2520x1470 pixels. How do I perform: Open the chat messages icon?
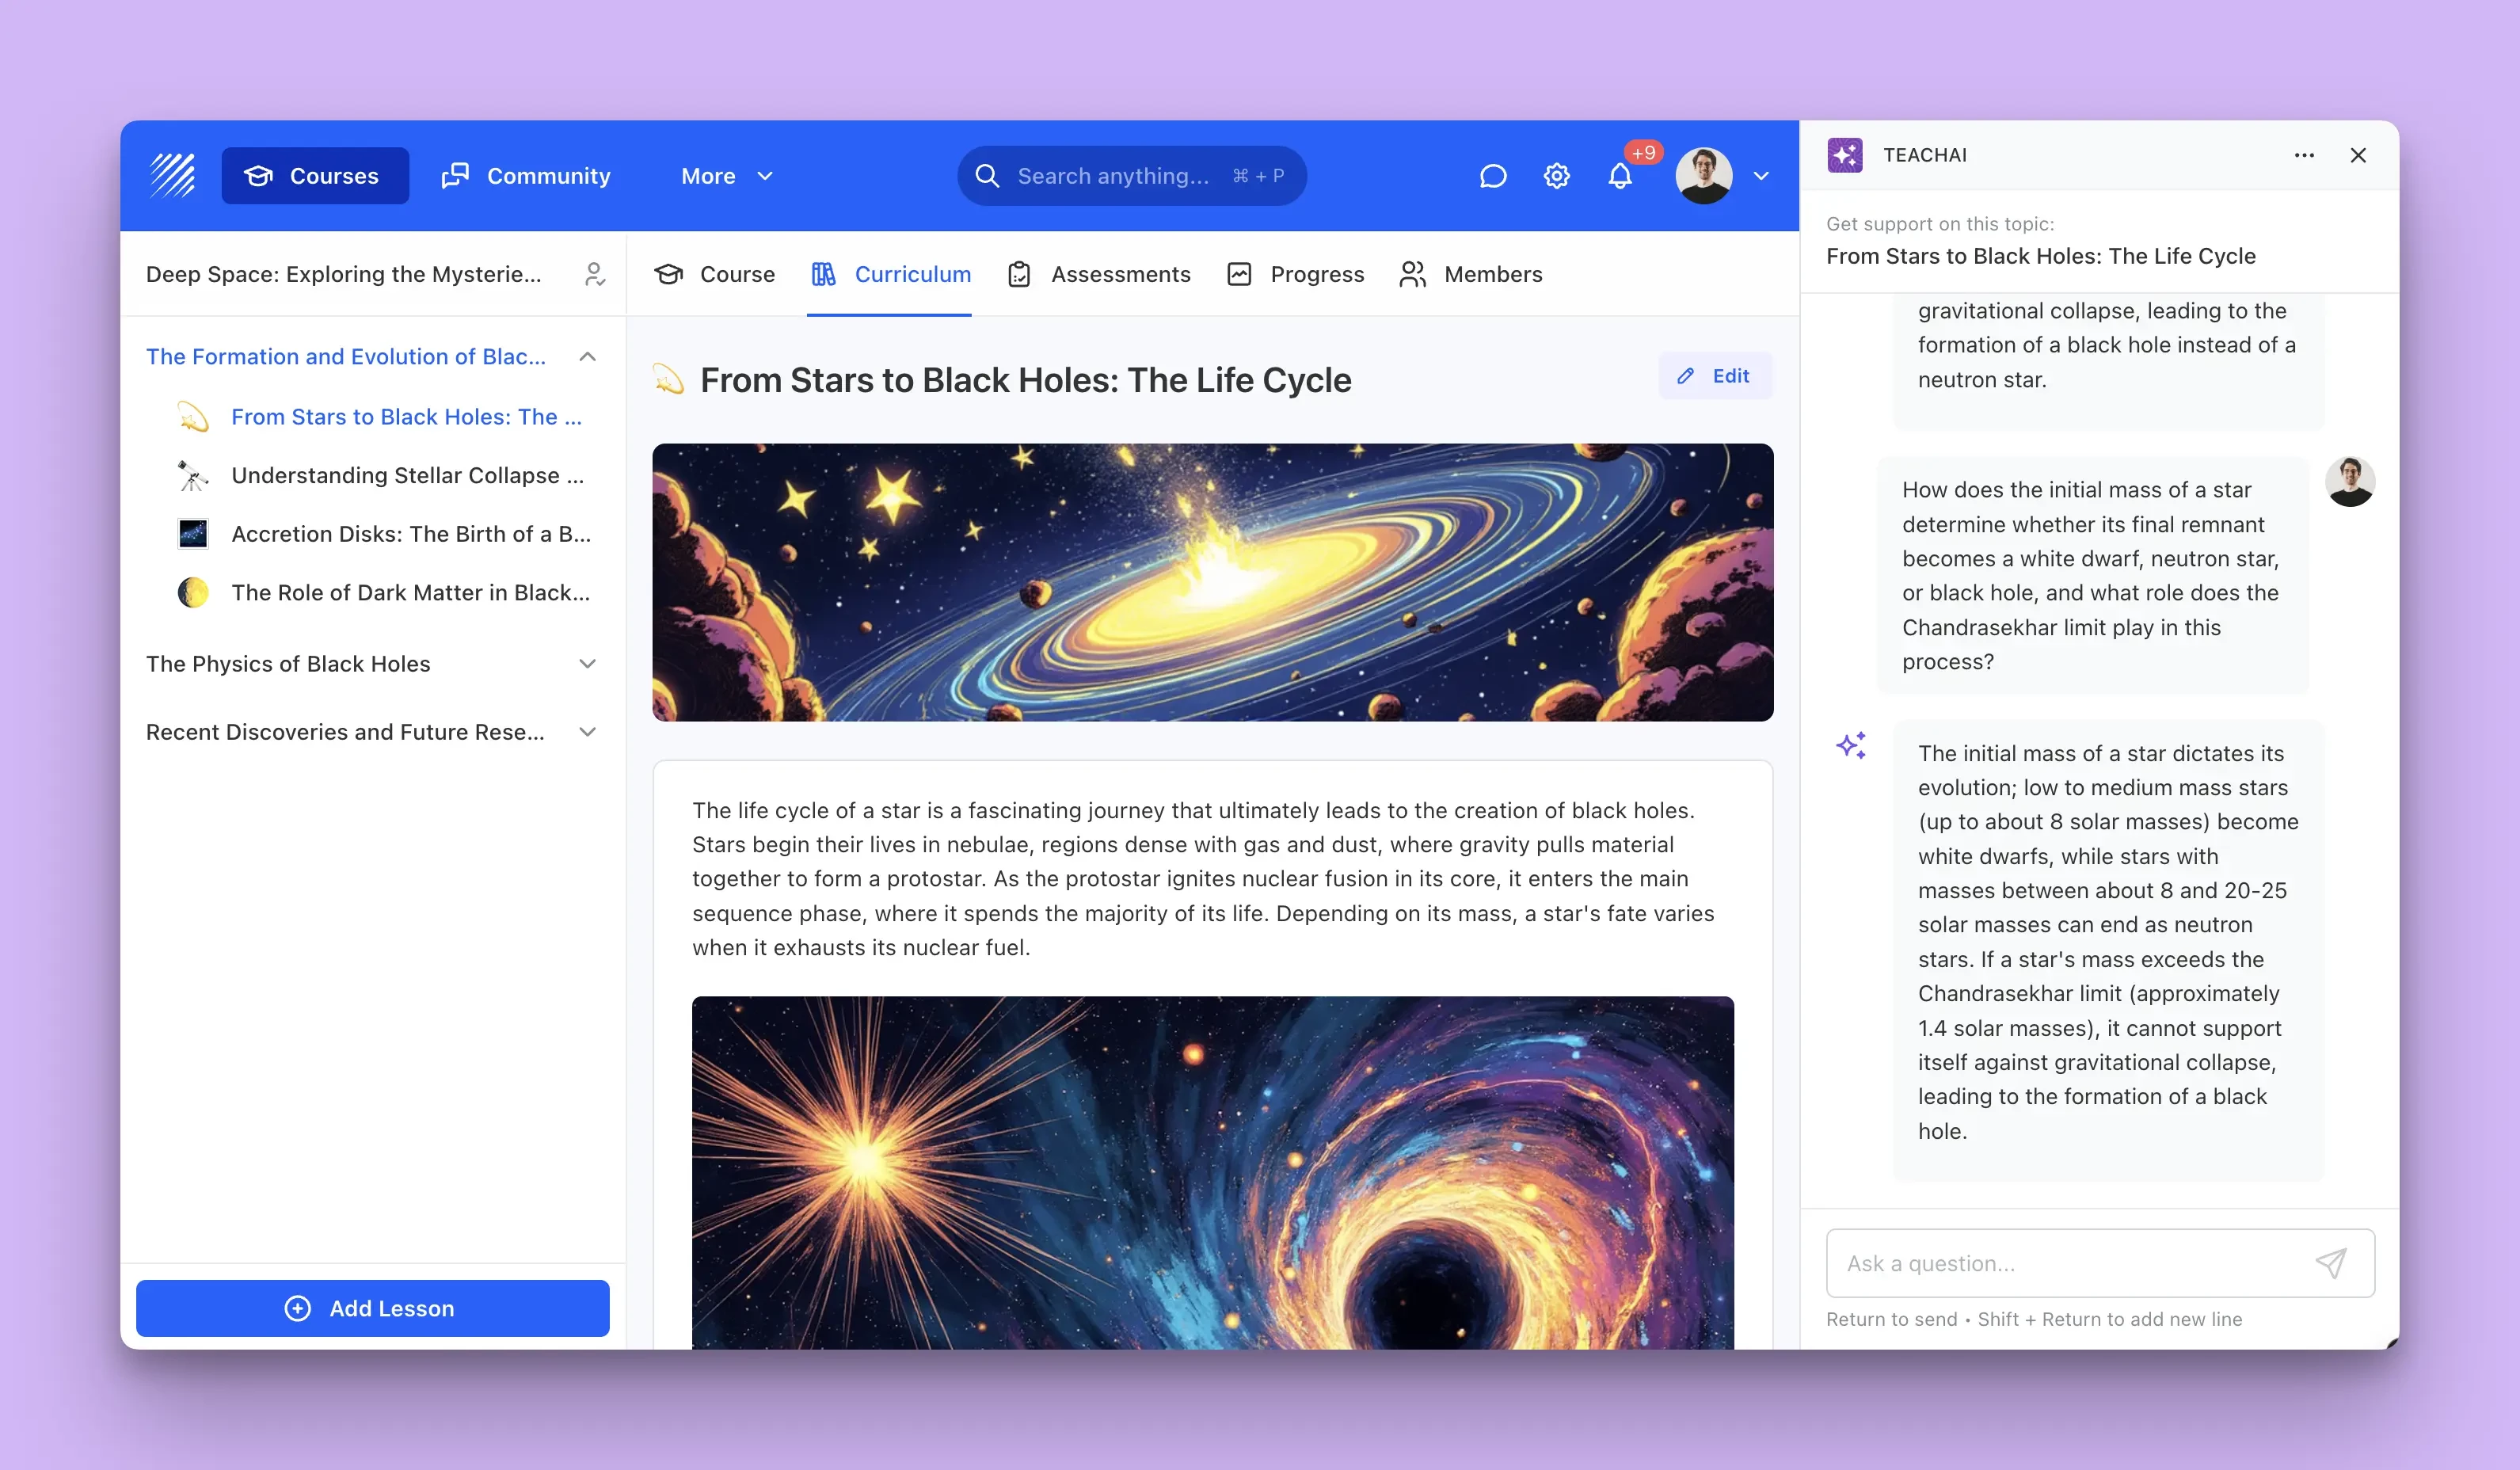(1492, 176)
